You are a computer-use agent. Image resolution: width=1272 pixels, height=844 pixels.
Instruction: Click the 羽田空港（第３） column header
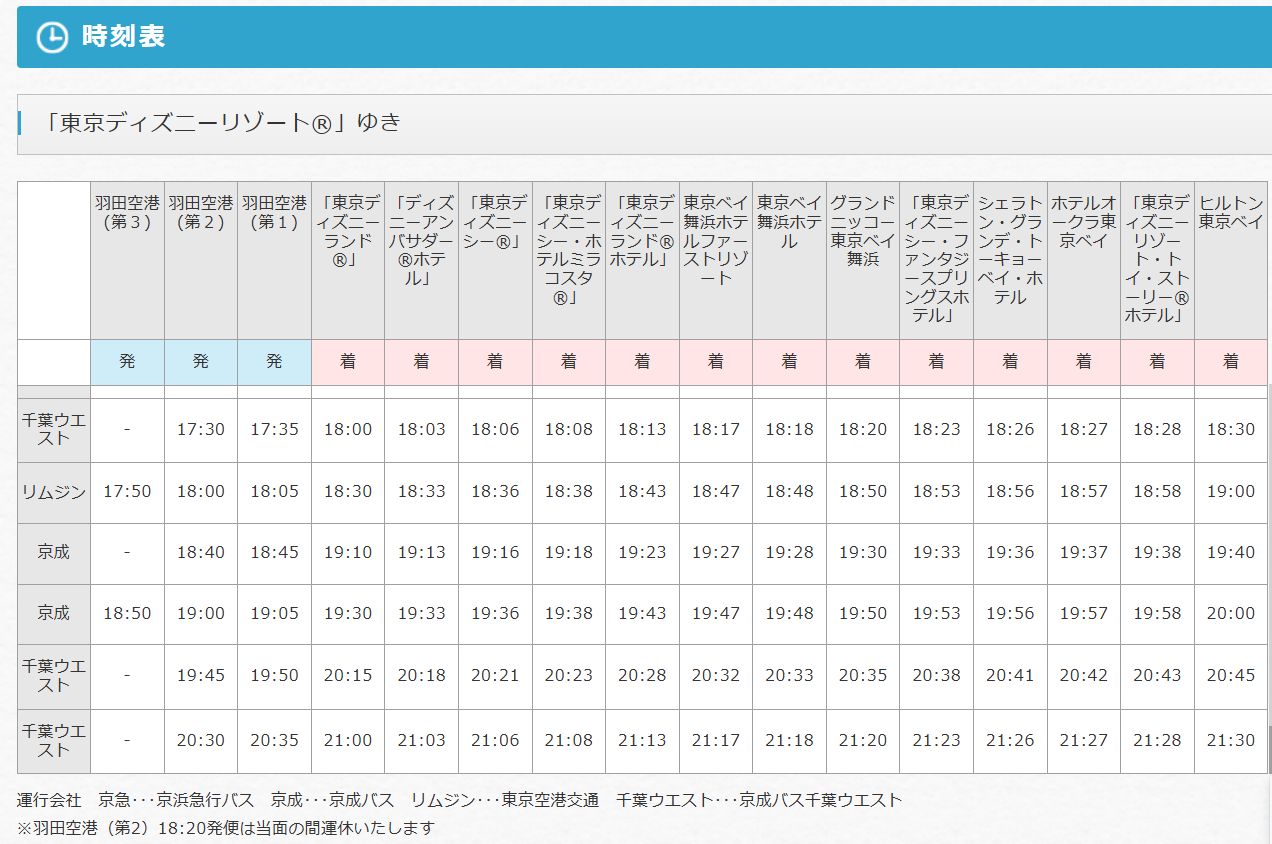point(127,260)
